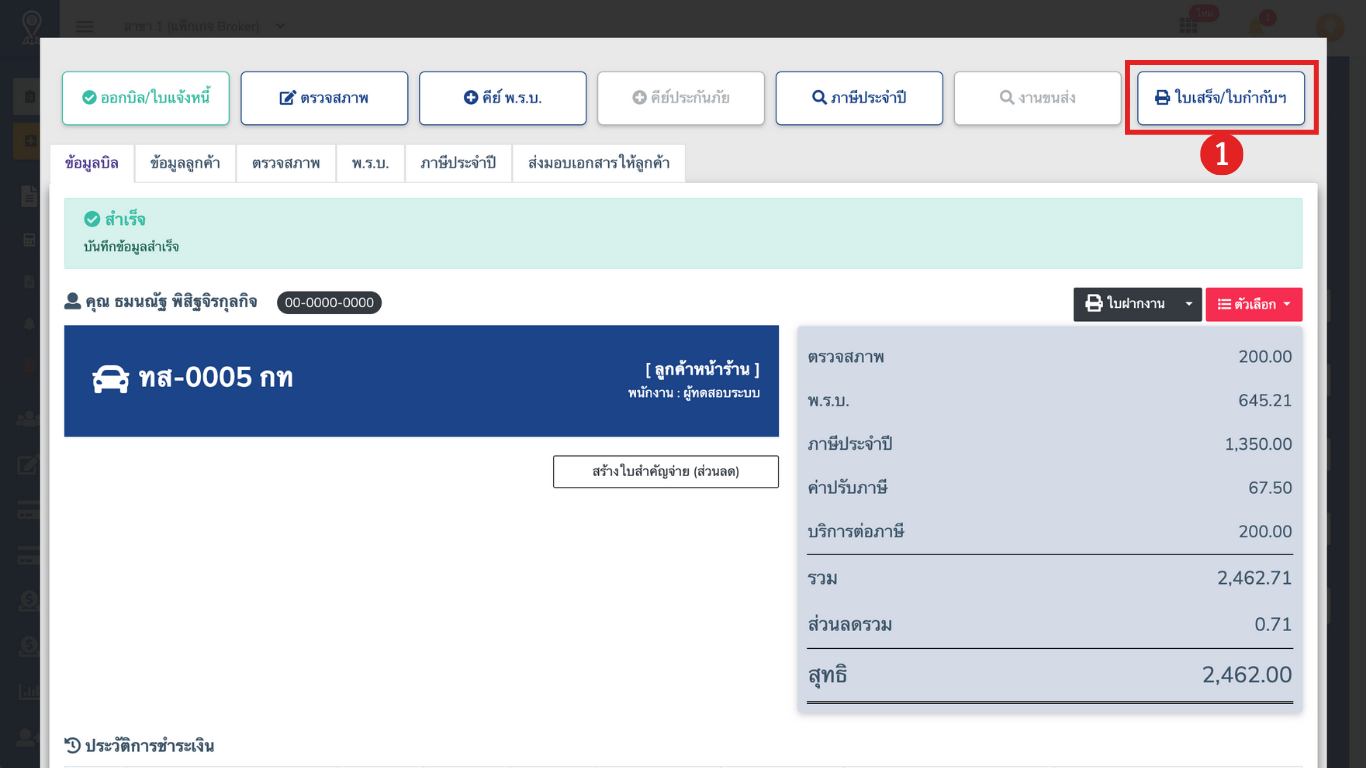Click the บันทึกข้อมูลสำเร็จ message

[x=131, y=246]
